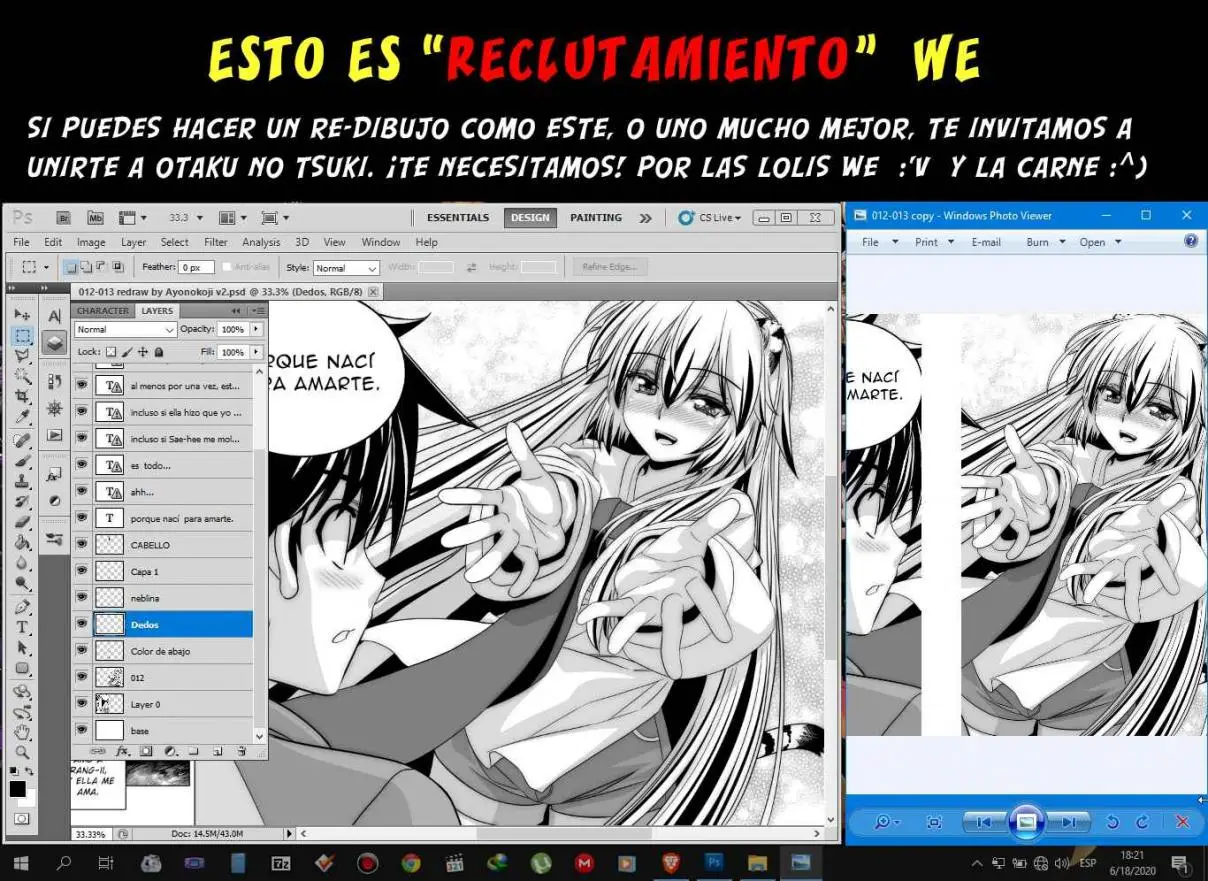Hide the Layer 0 layer
Viewport: 1208px width, 881px height.
point(82,704)
